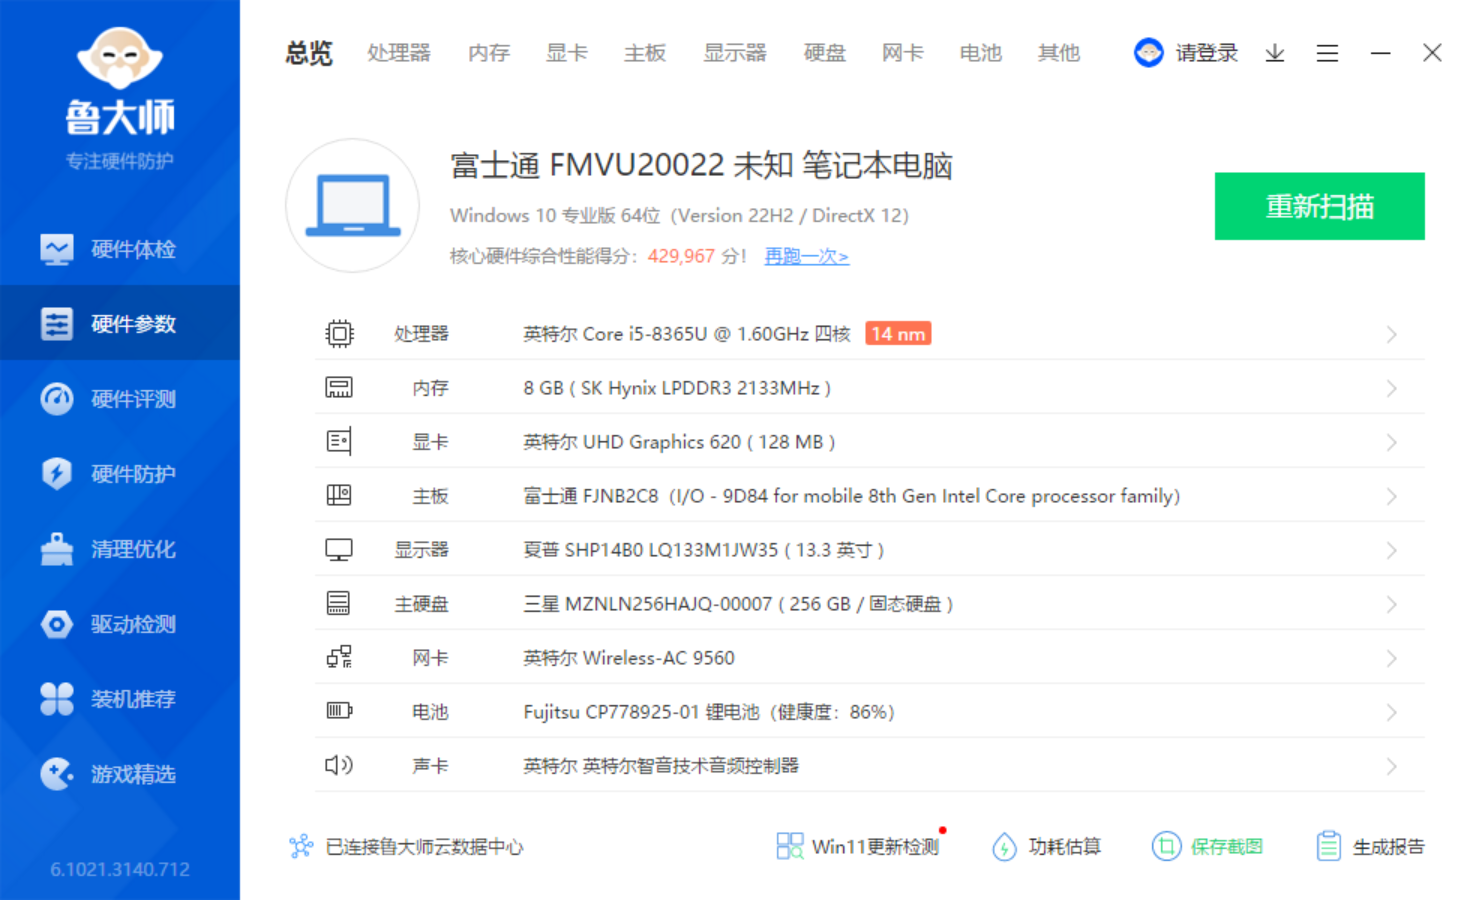The height and width of the screenshot is (900, 1470).
Task: Click the 网卡 network icon
Action: coord(339,657)
